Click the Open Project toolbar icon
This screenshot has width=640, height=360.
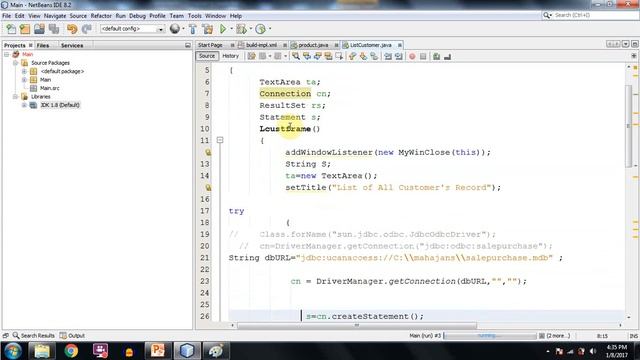39,29
